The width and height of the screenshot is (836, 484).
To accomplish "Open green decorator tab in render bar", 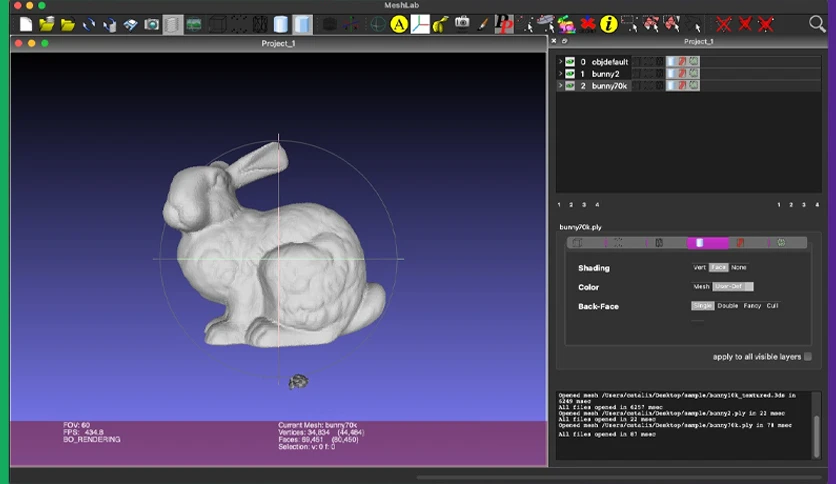I will coord(781,243).
